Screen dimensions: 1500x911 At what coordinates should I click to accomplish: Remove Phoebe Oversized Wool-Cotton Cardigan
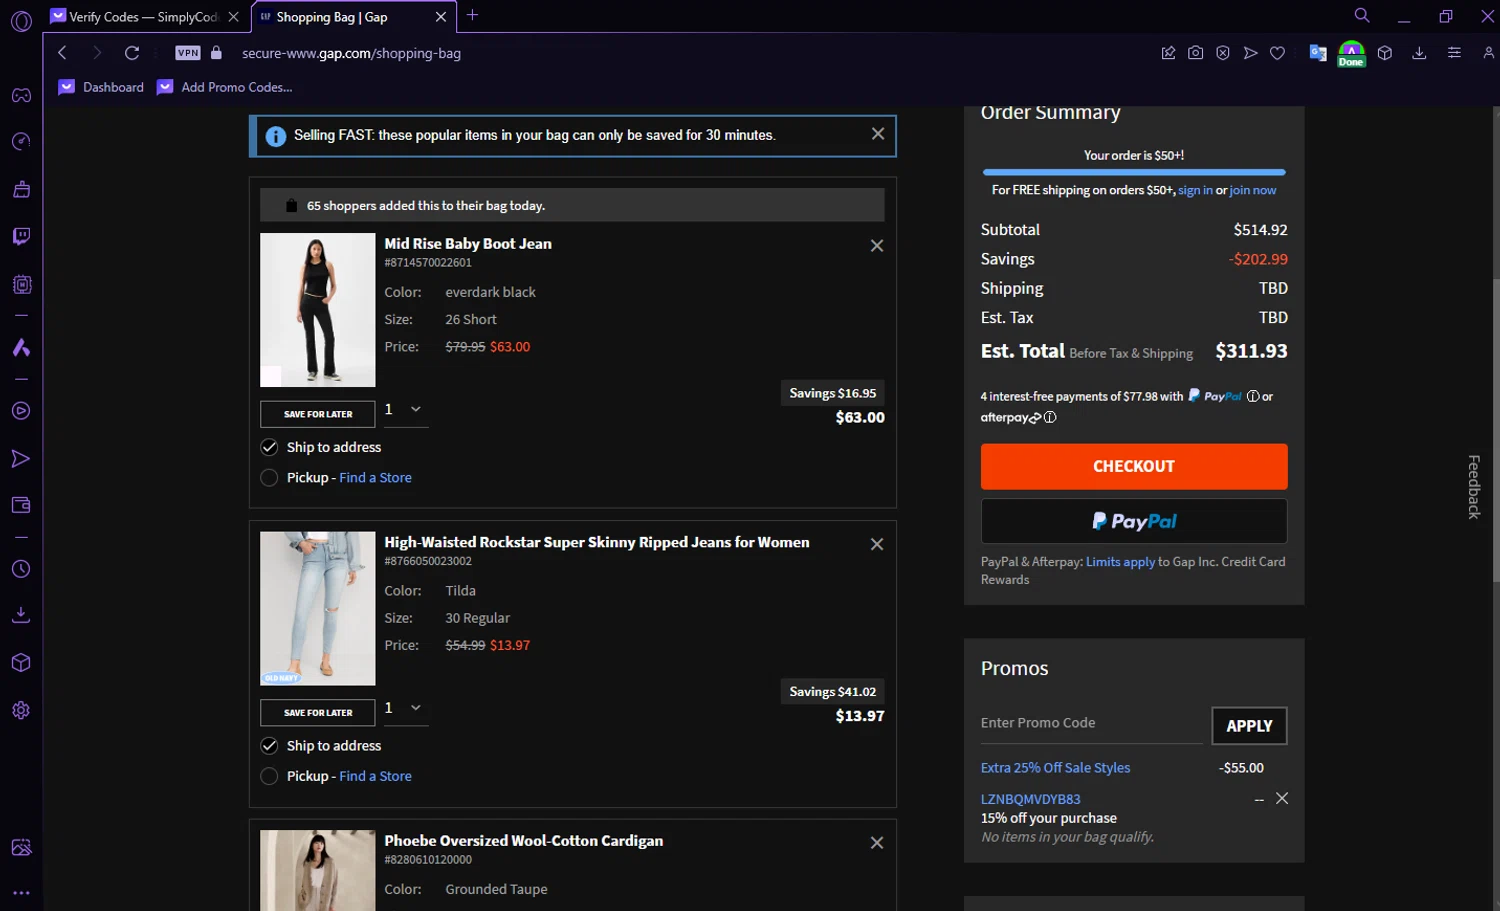click(x=877, y=842)
